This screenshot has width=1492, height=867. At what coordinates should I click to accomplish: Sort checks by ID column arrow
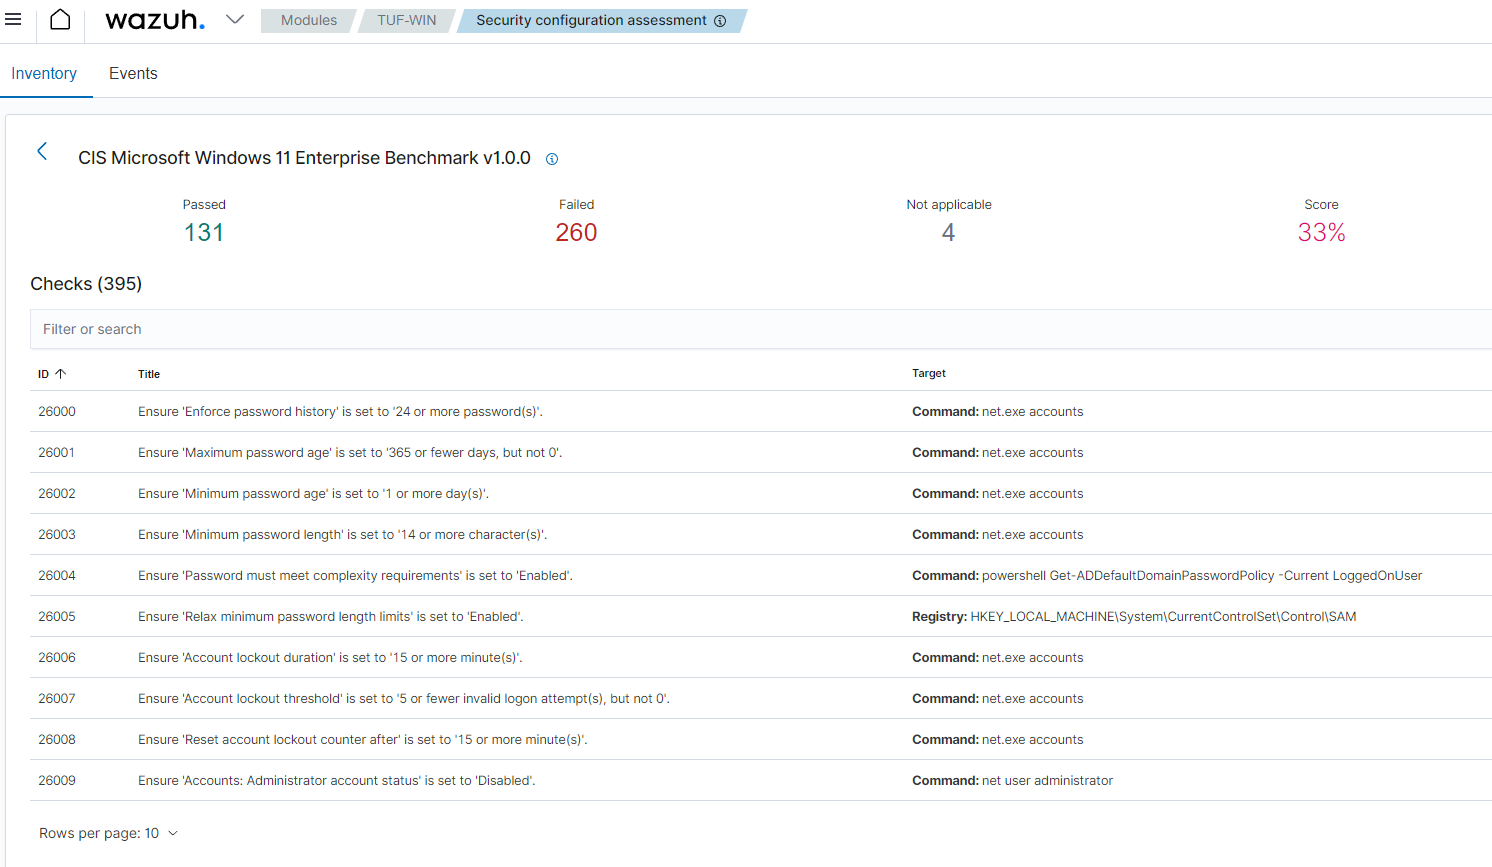pyautogui.click(x=60, y=374)
